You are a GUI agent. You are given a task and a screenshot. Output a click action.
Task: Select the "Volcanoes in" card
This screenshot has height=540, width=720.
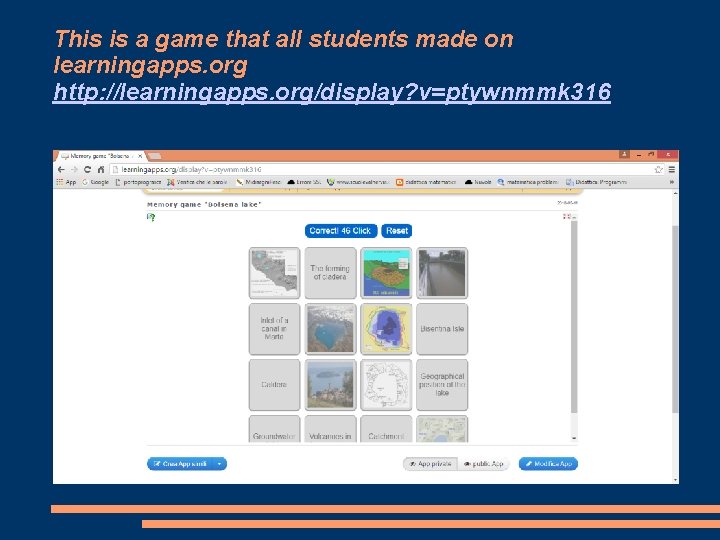point(330,429)
